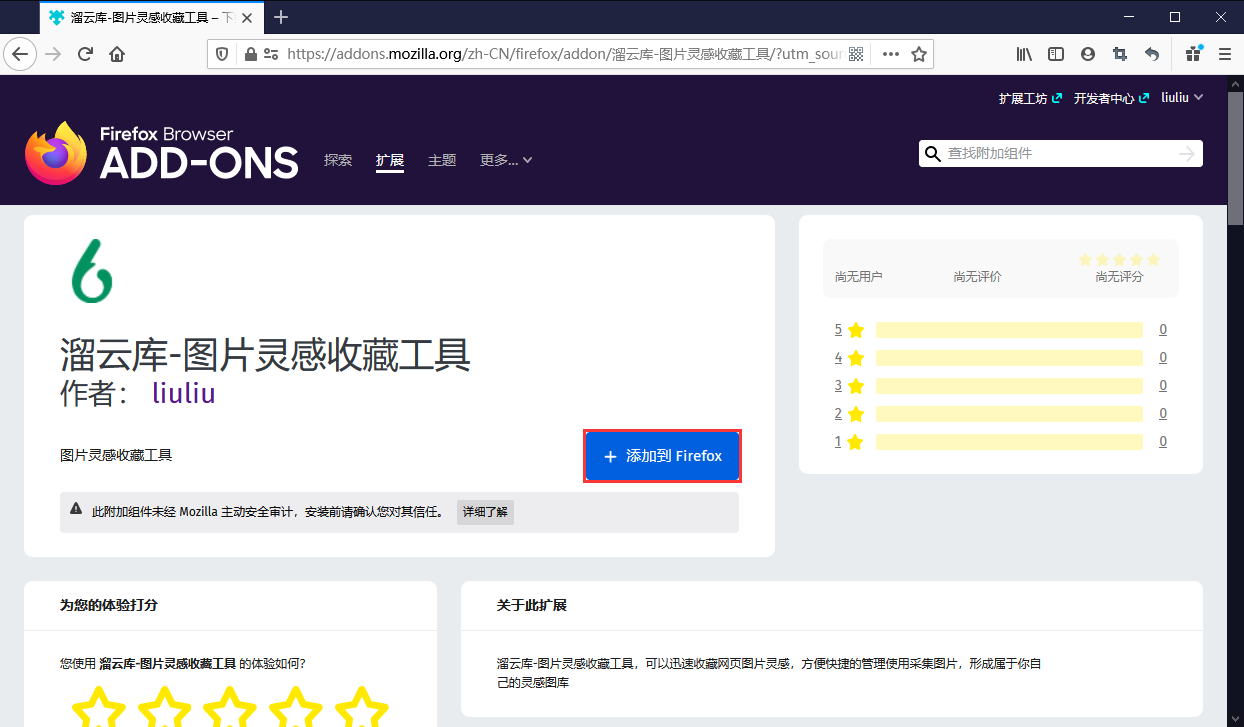Rate the add-on five stars
Viewport: 1244px width, 727px height.
[361, 708]
